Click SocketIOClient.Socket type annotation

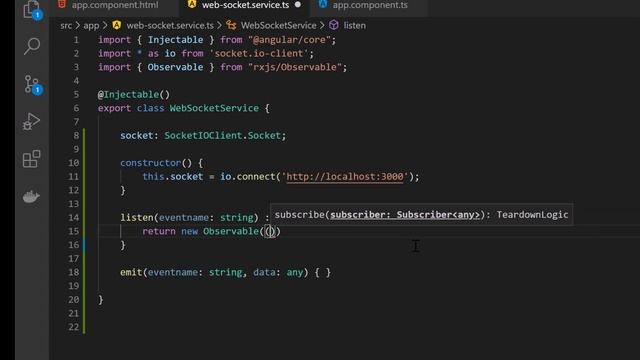click(x=222, y=136)
